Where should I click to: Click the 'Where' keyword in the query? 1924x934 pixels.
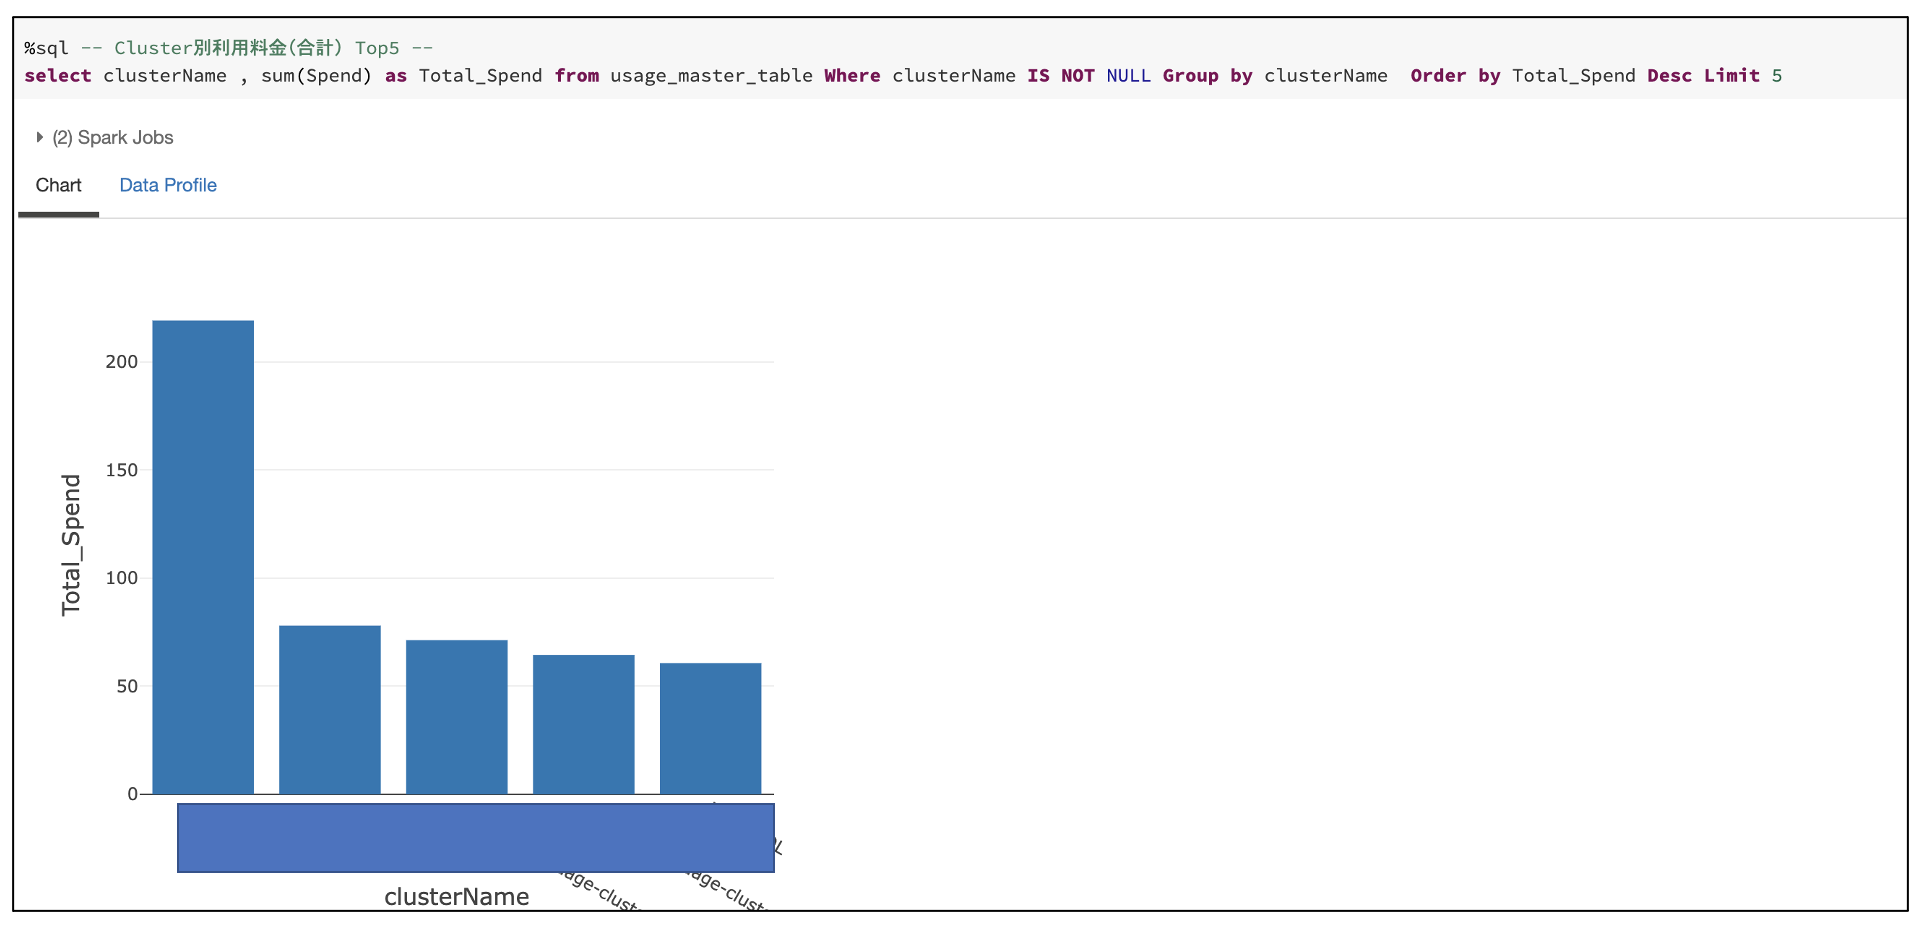coord(852,76)
